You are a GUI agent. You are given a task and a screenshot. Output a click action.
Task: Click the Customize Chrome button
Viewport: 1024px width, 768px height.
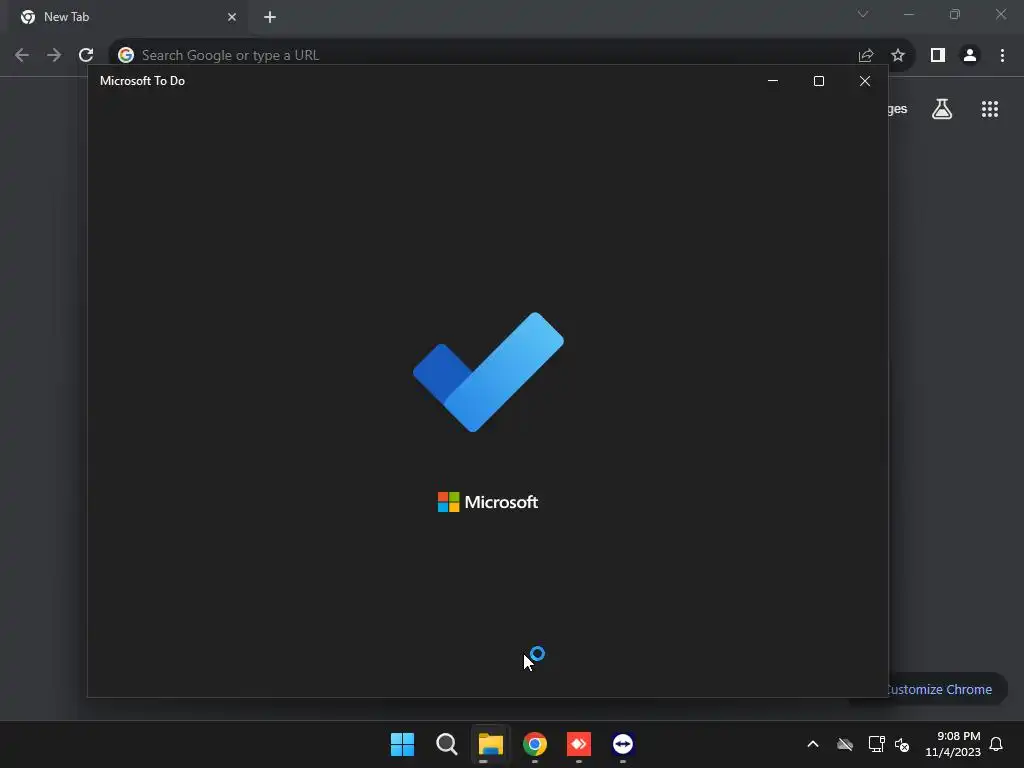(939, 689)
